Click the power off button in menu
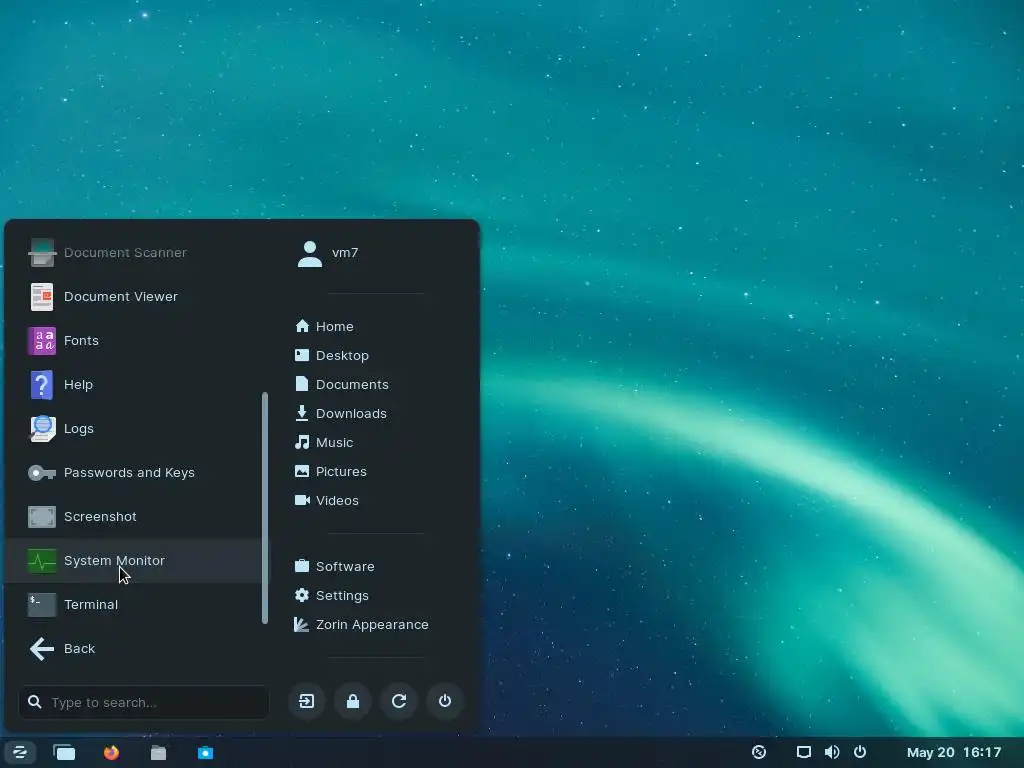Viewport: 1024px width, 768px height. point(445,701)
